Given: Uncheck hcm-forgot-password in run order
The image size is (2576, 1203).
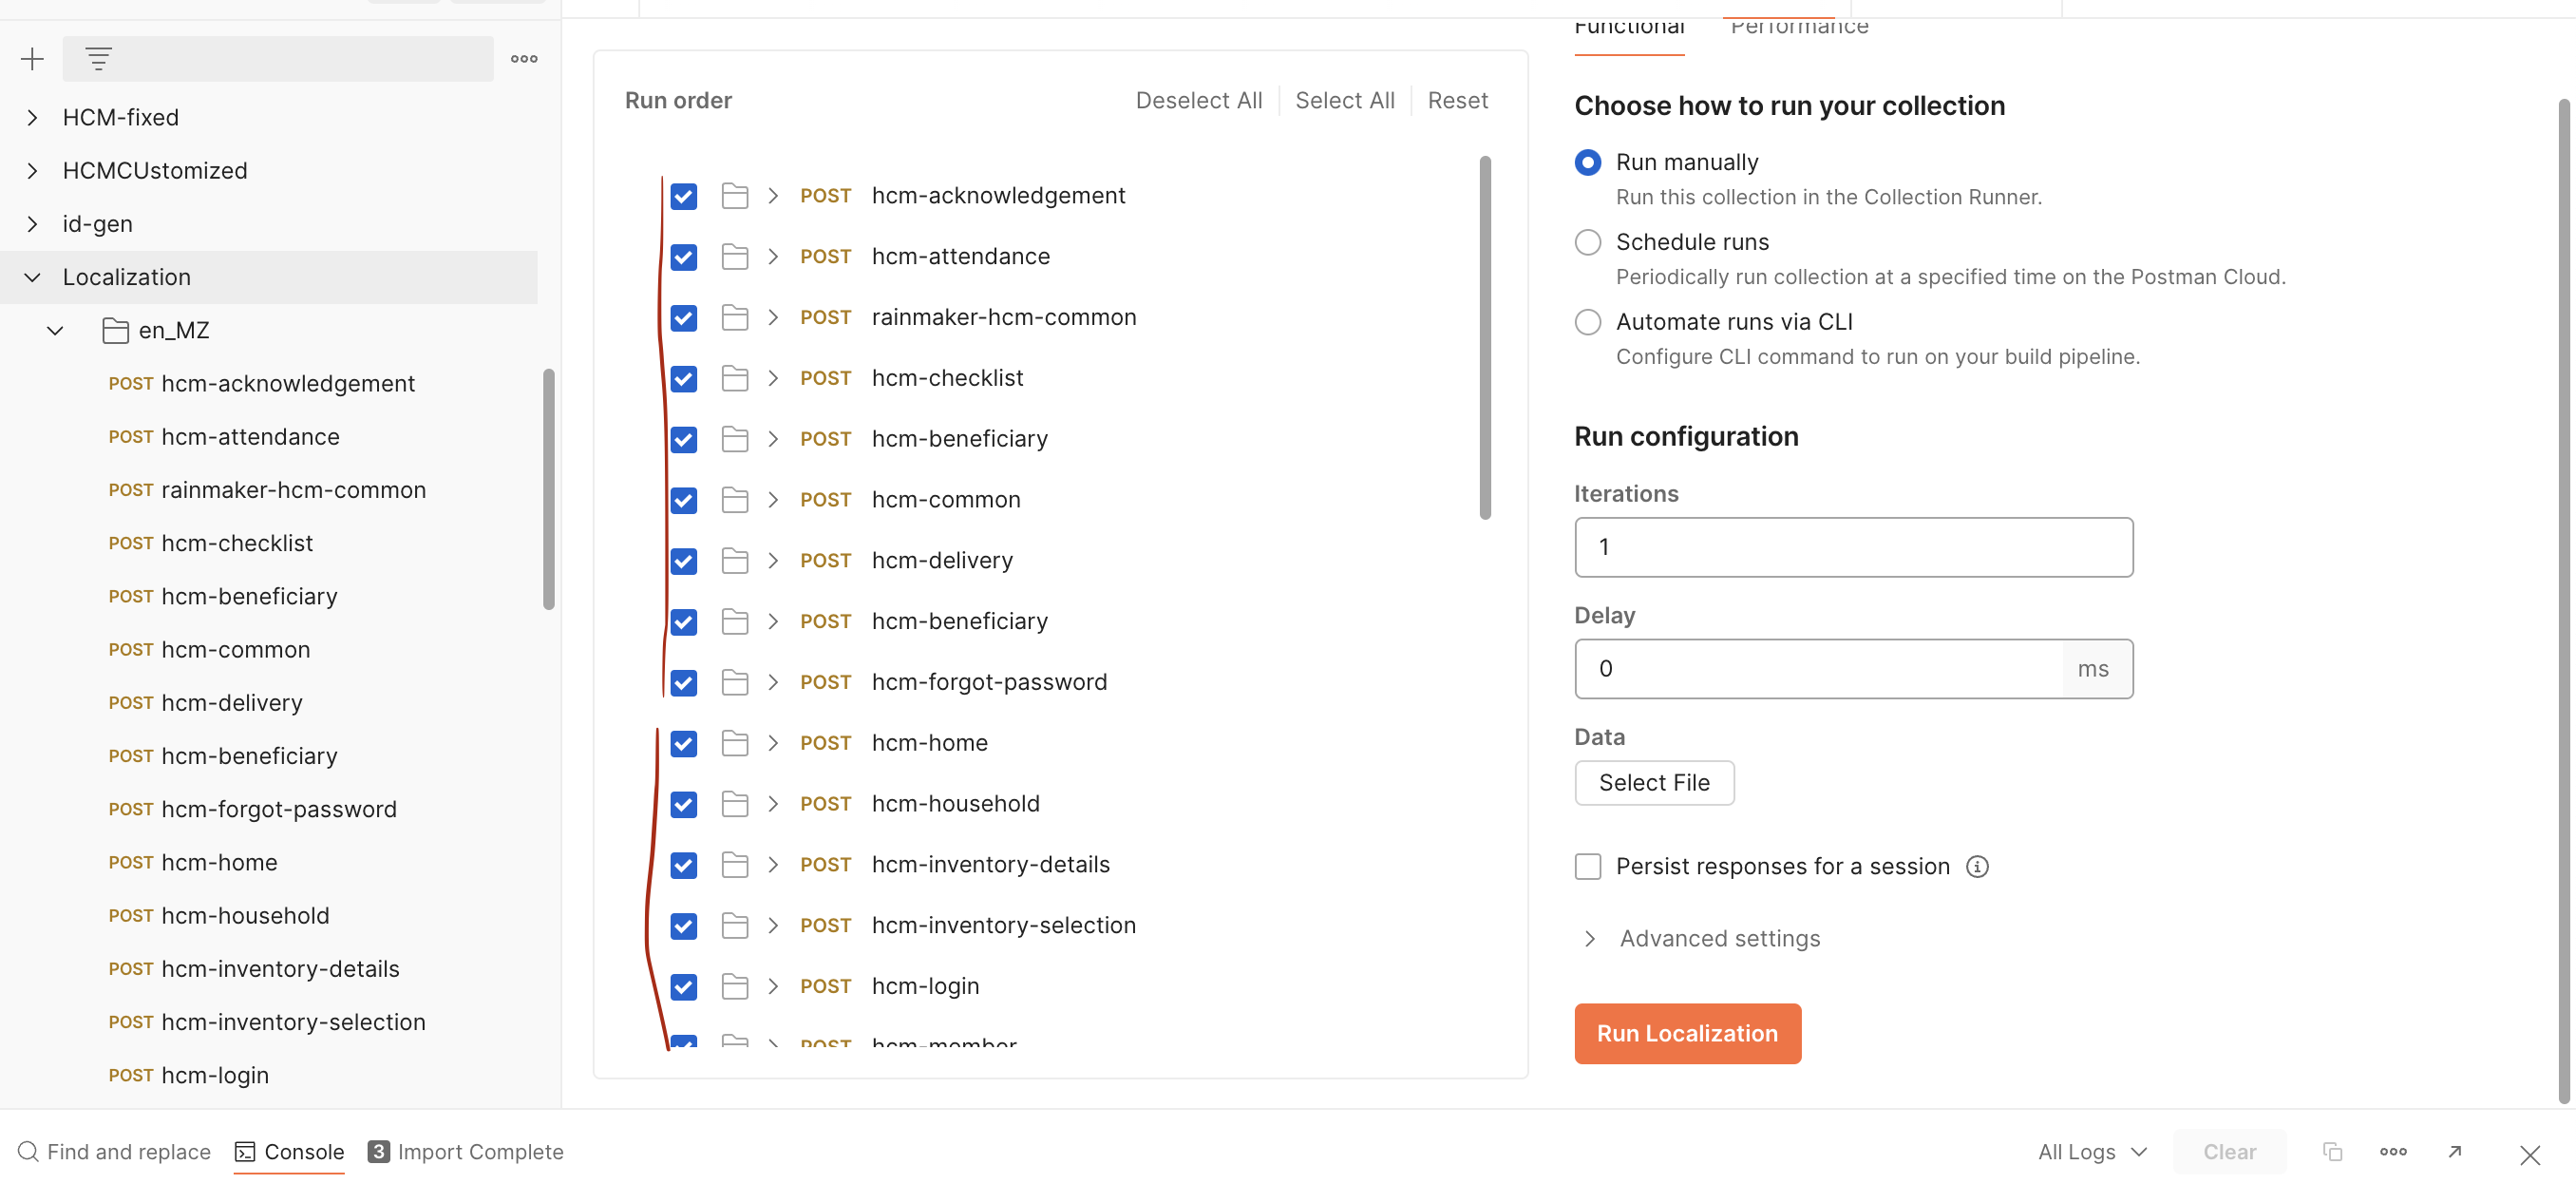Looking at the screenshot, I should pos(684,684).
